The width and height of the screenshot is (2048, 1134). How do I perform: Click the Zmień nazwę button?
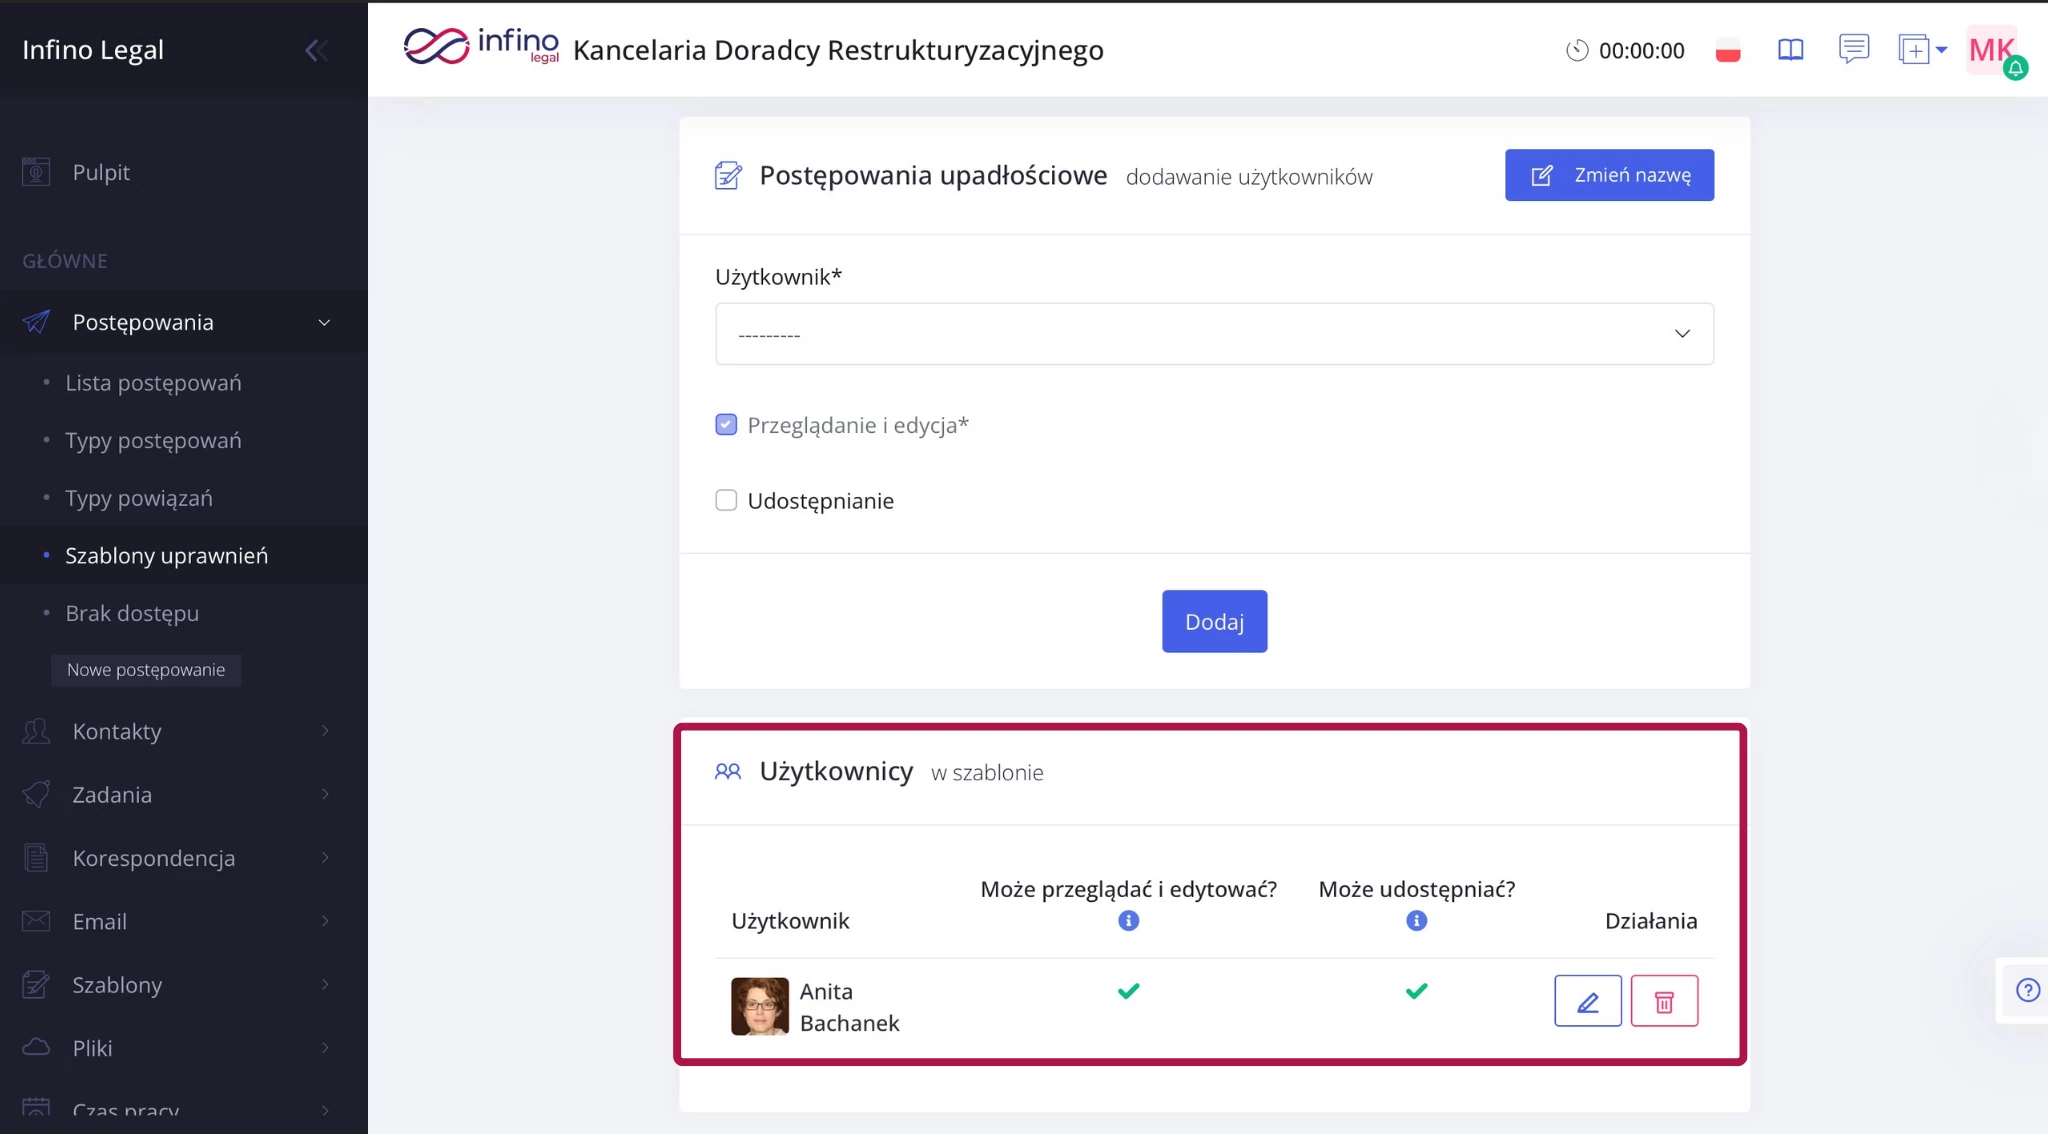tap(1609, 175)
